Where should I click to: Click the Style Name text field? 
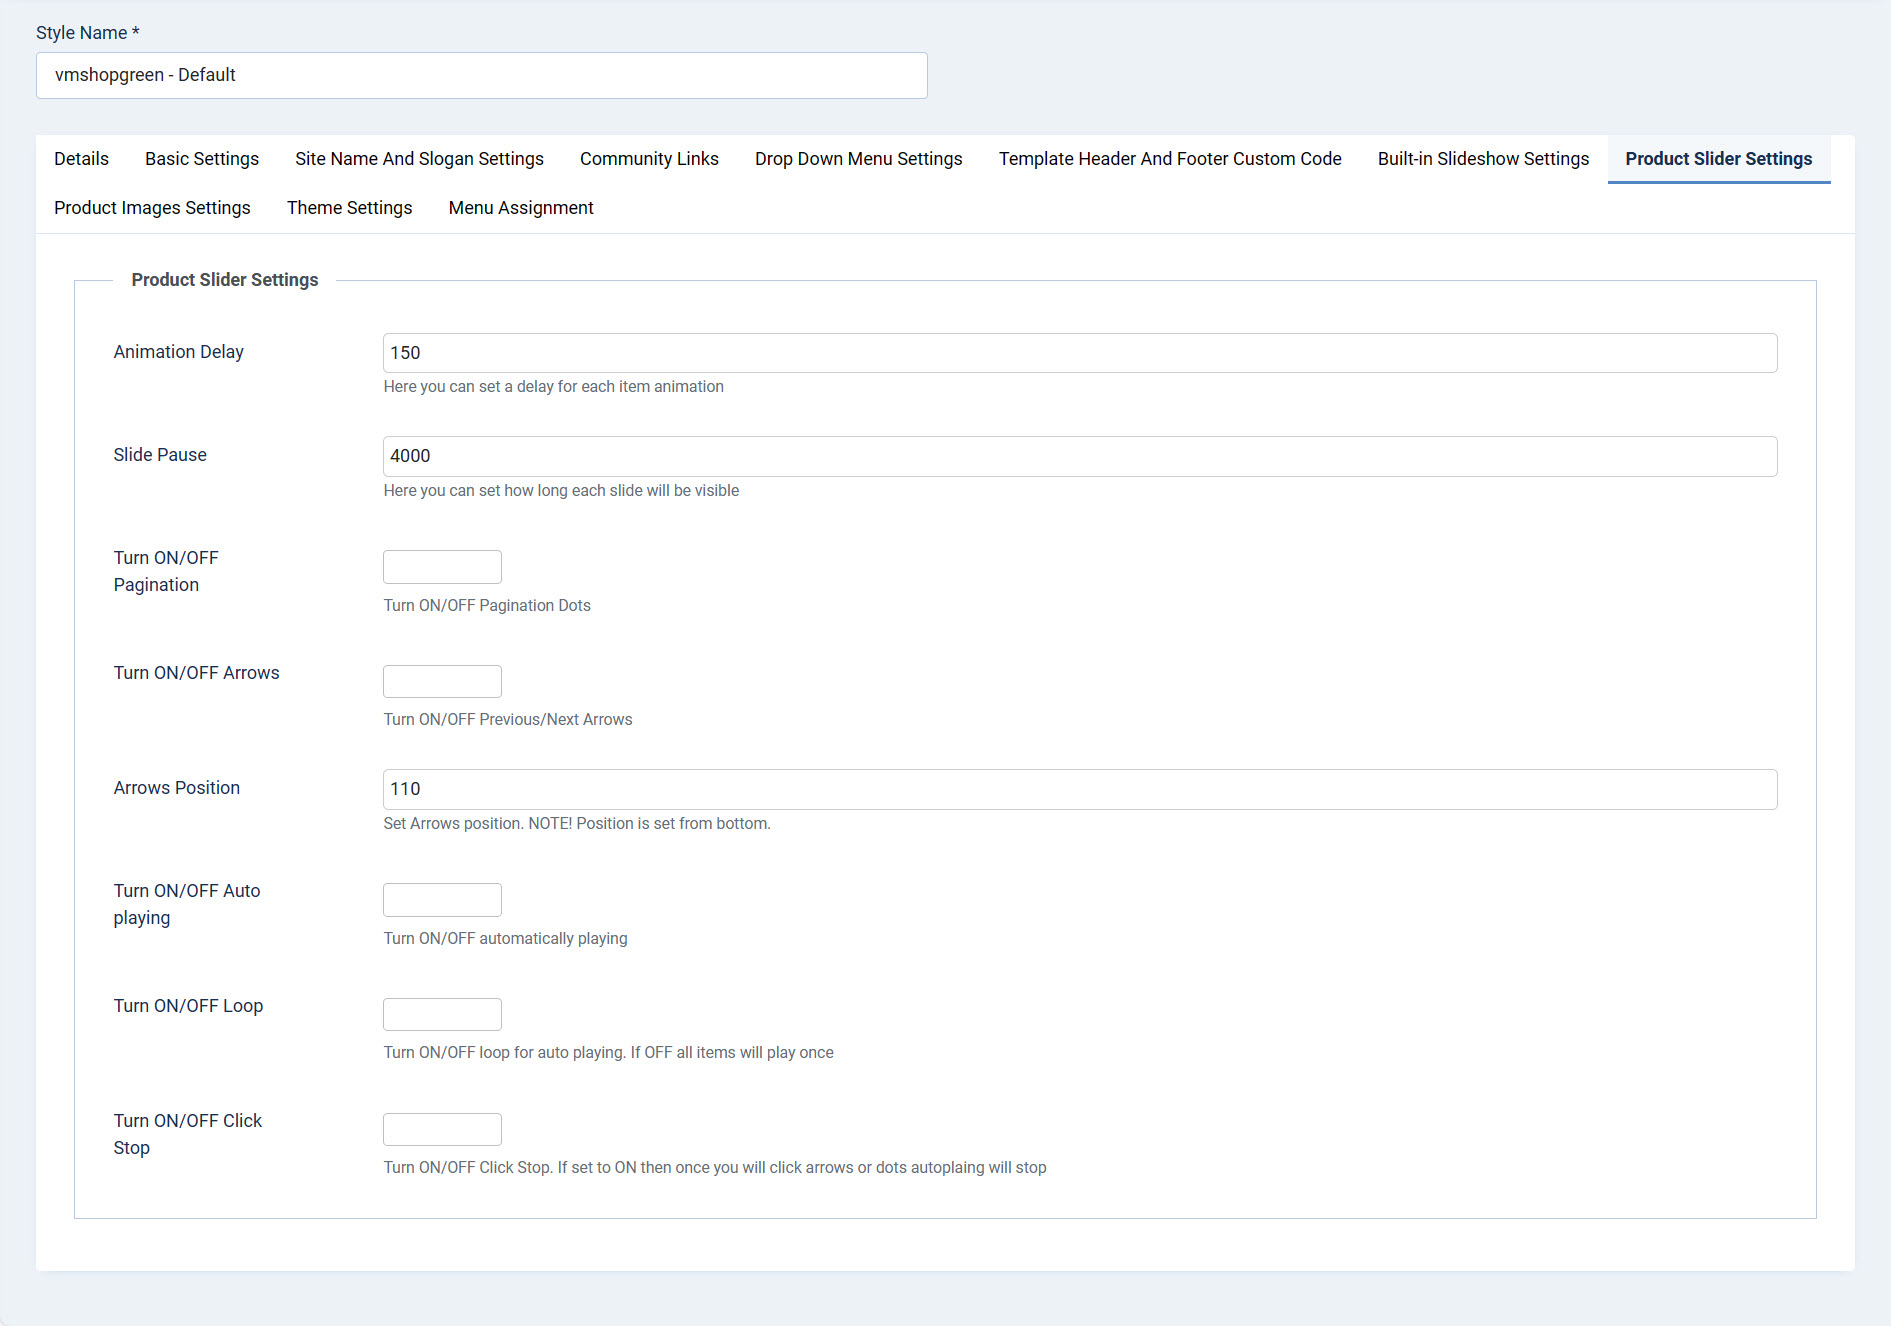[481, 76]
